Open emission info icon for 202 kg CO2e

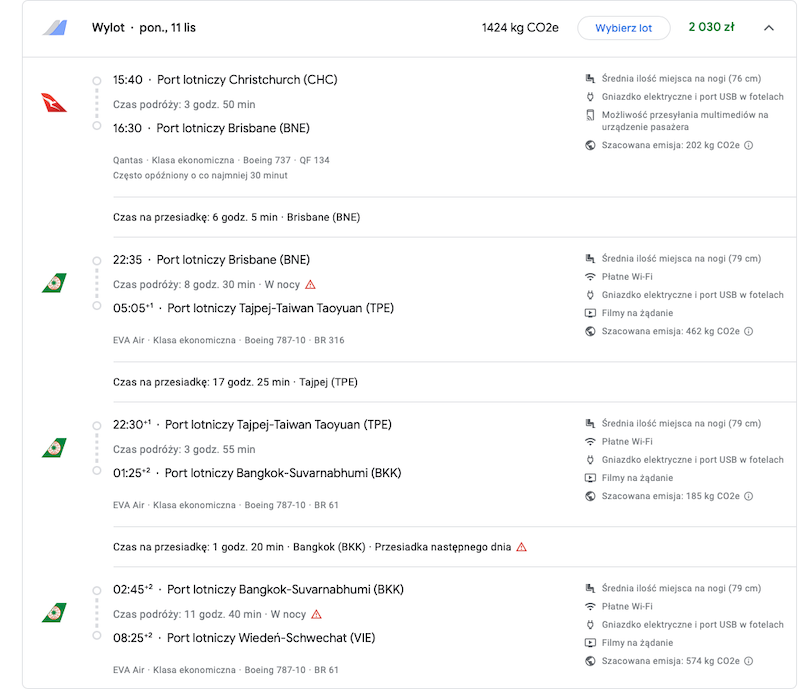tap(748, 145)
